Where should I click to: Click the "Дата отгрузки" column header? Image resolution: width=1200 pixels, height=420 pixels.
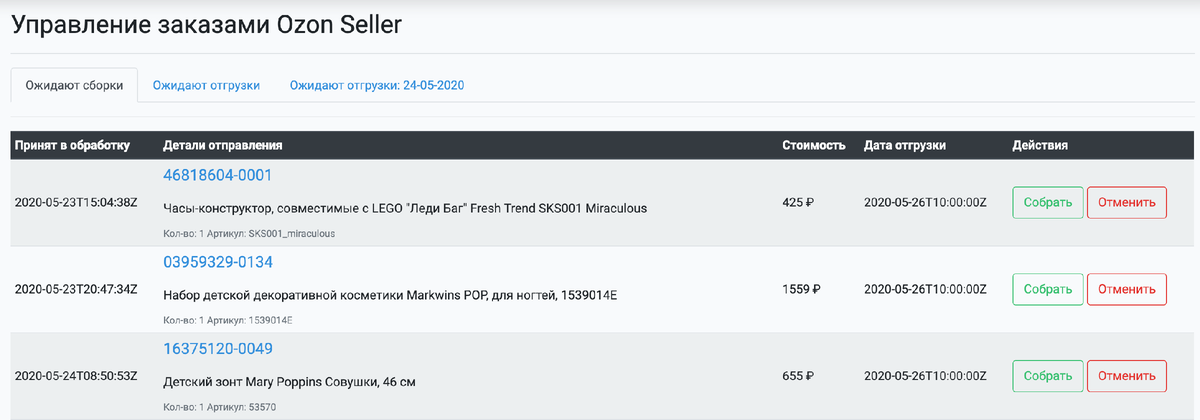click(x=904, y=146)
